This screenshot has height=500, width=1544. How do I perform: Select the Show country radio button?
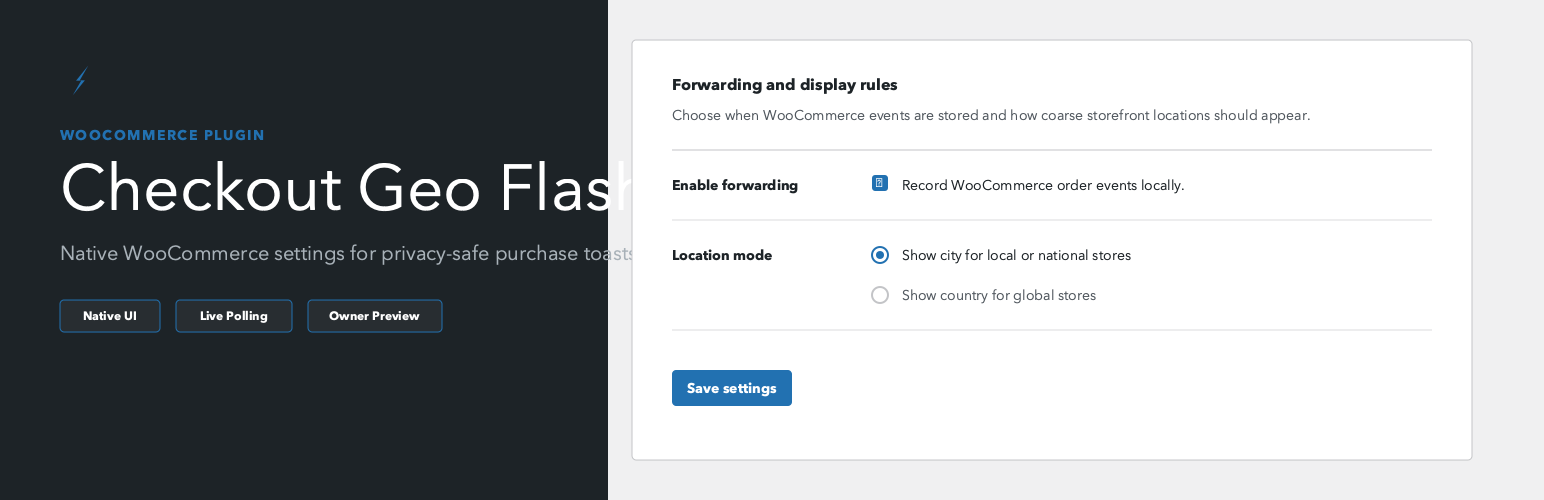click(880, 295)
